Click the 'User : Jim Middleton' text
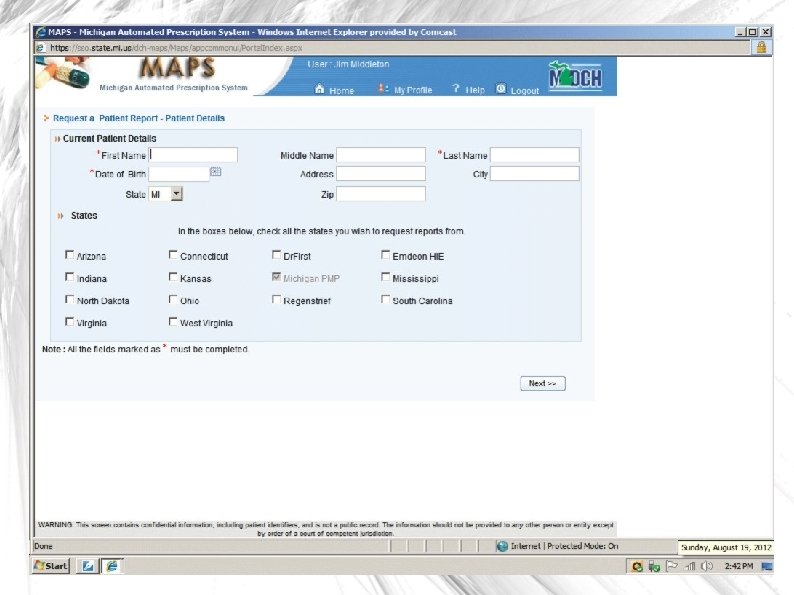The width and height of the screenshot is (794, 595). tap(348, 64)
